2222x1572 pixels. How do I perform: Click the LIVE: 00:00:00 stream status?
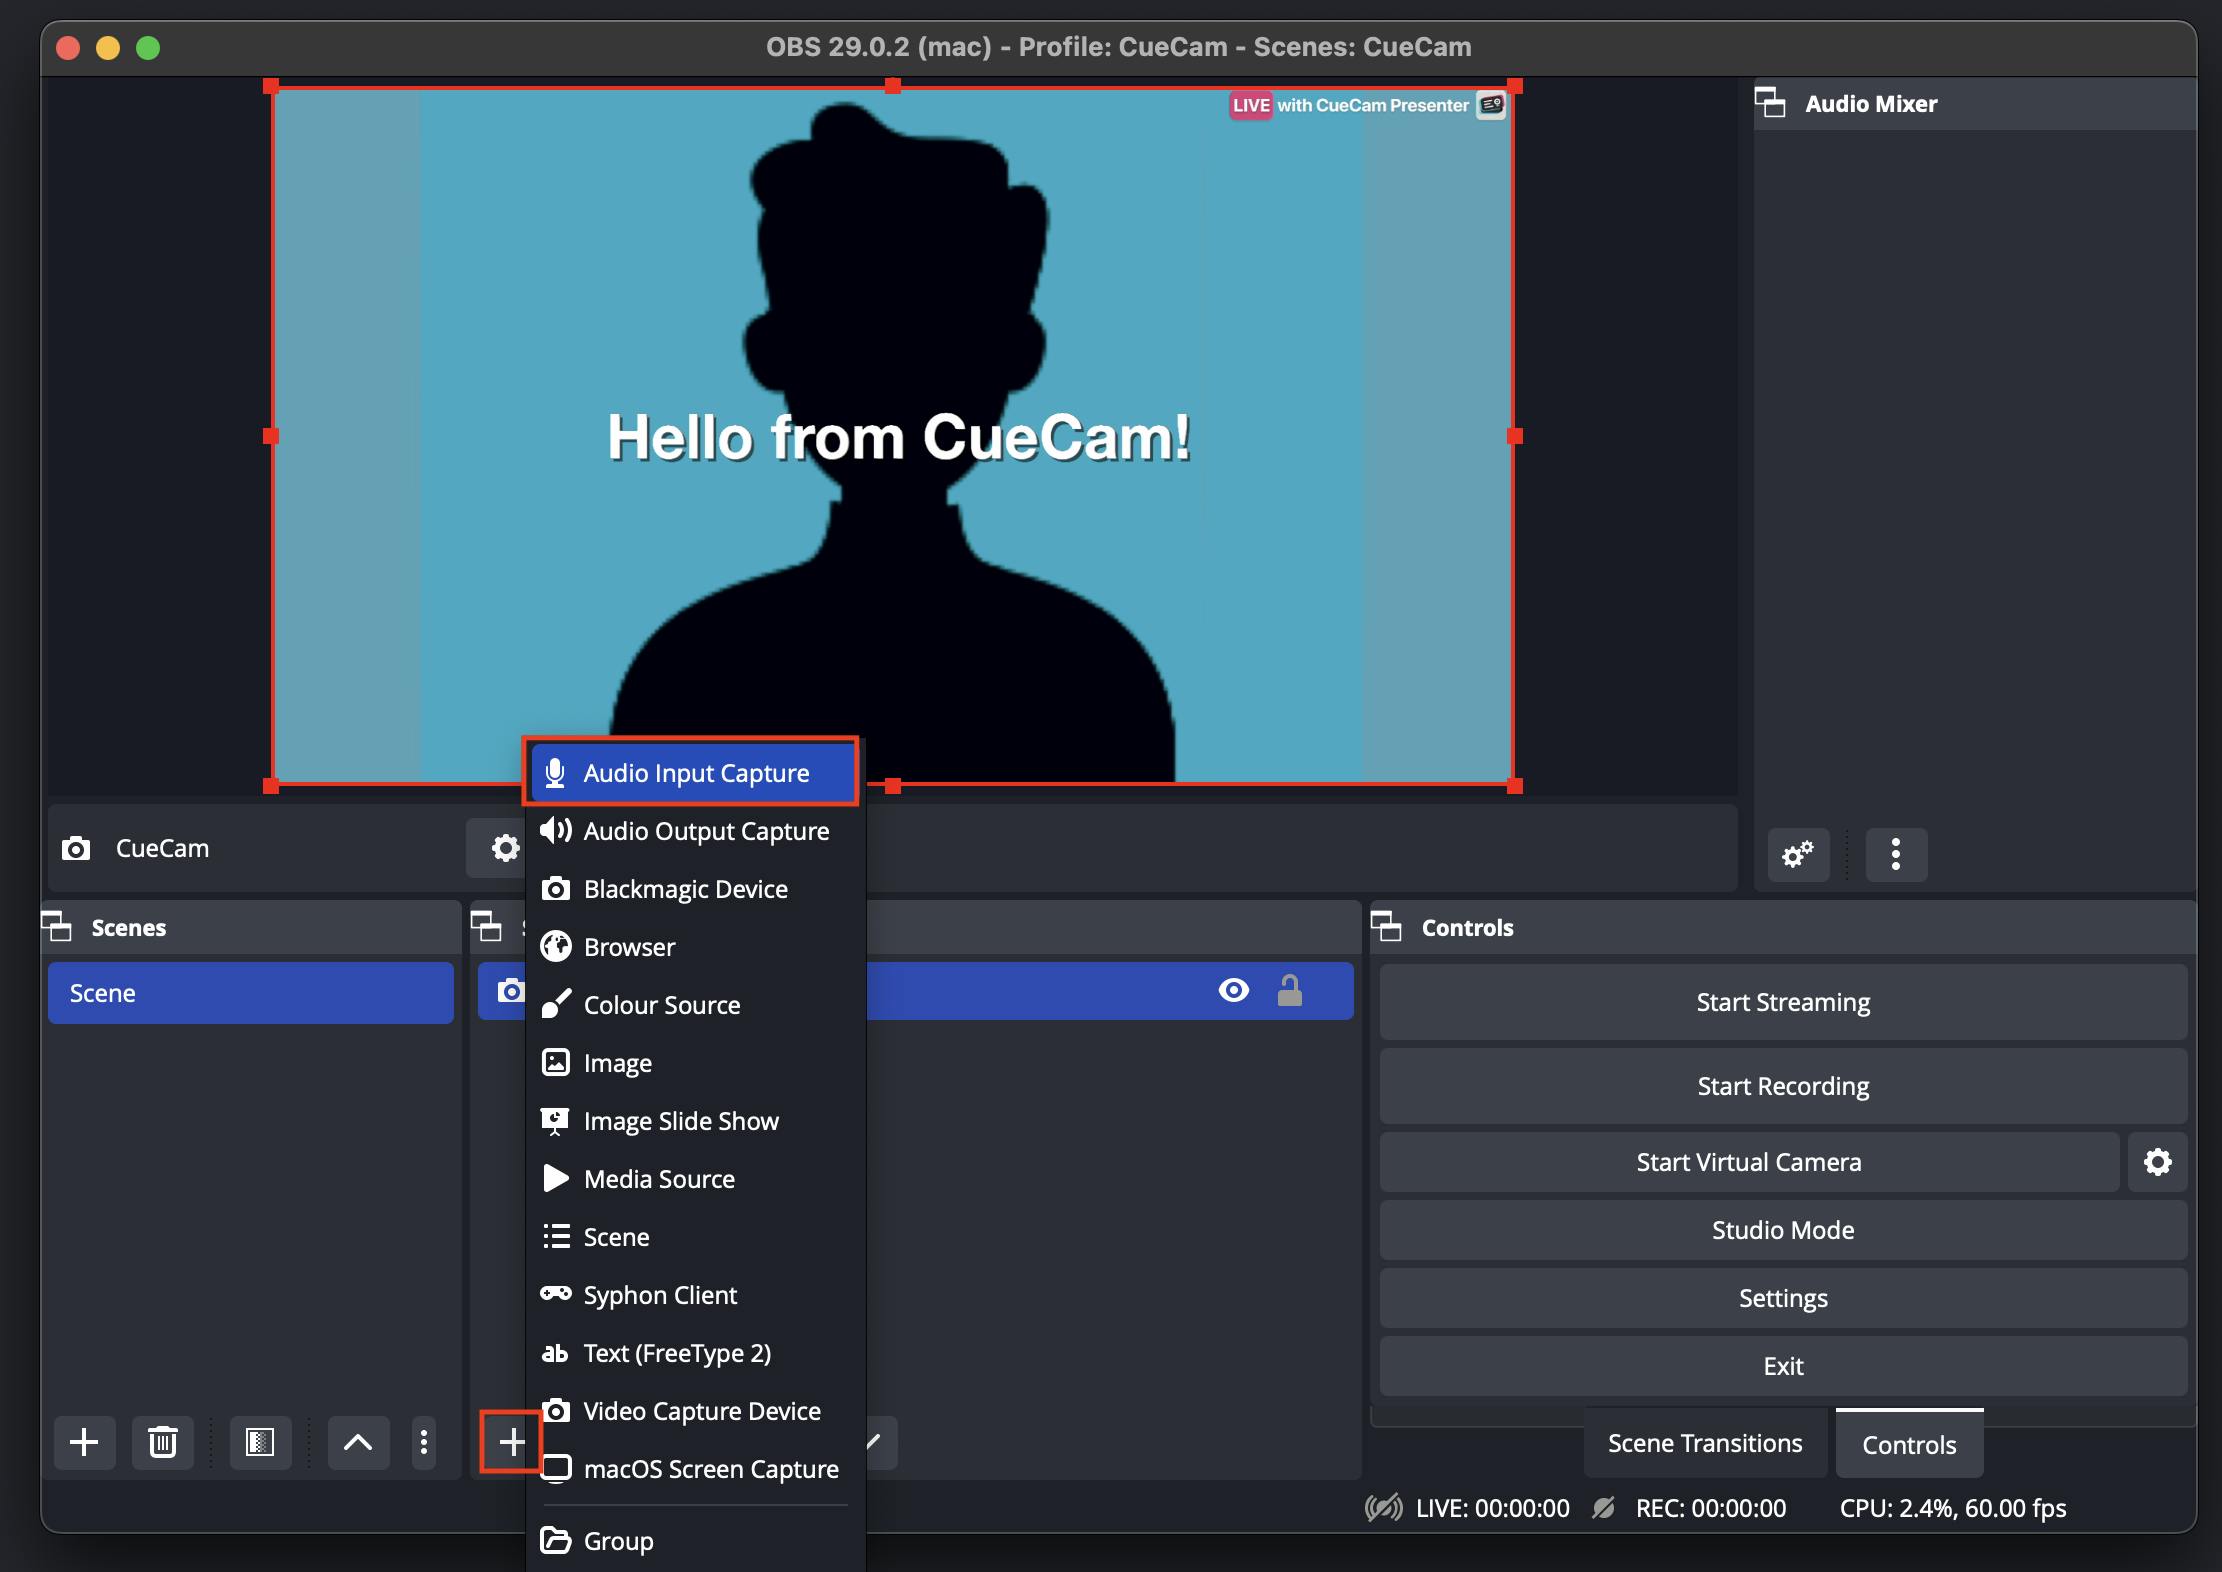click(1492, 1508)
